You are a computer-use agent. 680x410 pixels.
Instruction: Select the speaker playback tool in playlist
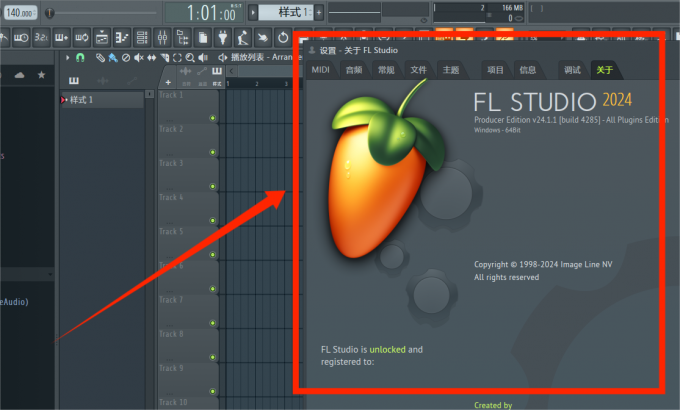point(203,57)
